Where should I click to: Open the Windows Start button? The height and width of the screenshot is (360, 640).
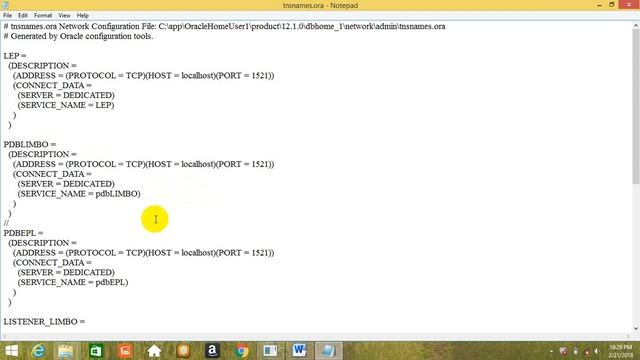pyautogui.click(x=11, y=351)
